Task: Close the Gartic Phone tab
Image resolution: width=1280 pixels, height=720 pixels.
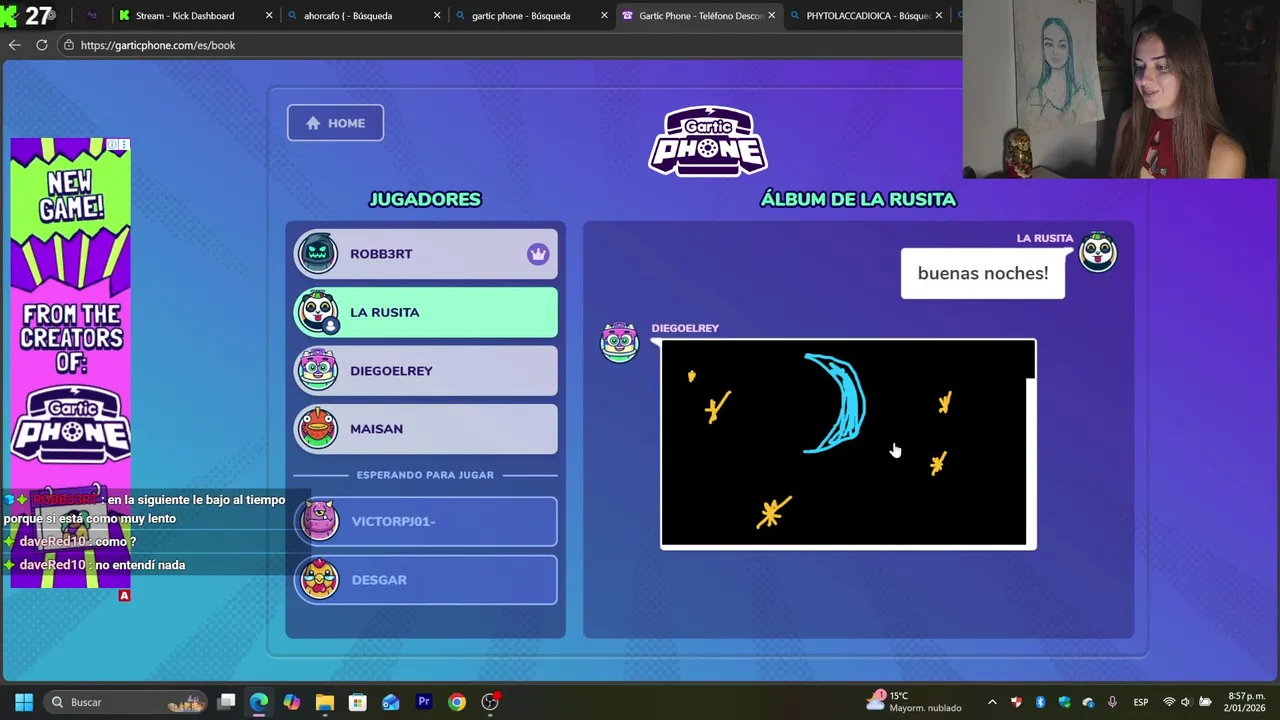Action: click(x=772, y=15)
